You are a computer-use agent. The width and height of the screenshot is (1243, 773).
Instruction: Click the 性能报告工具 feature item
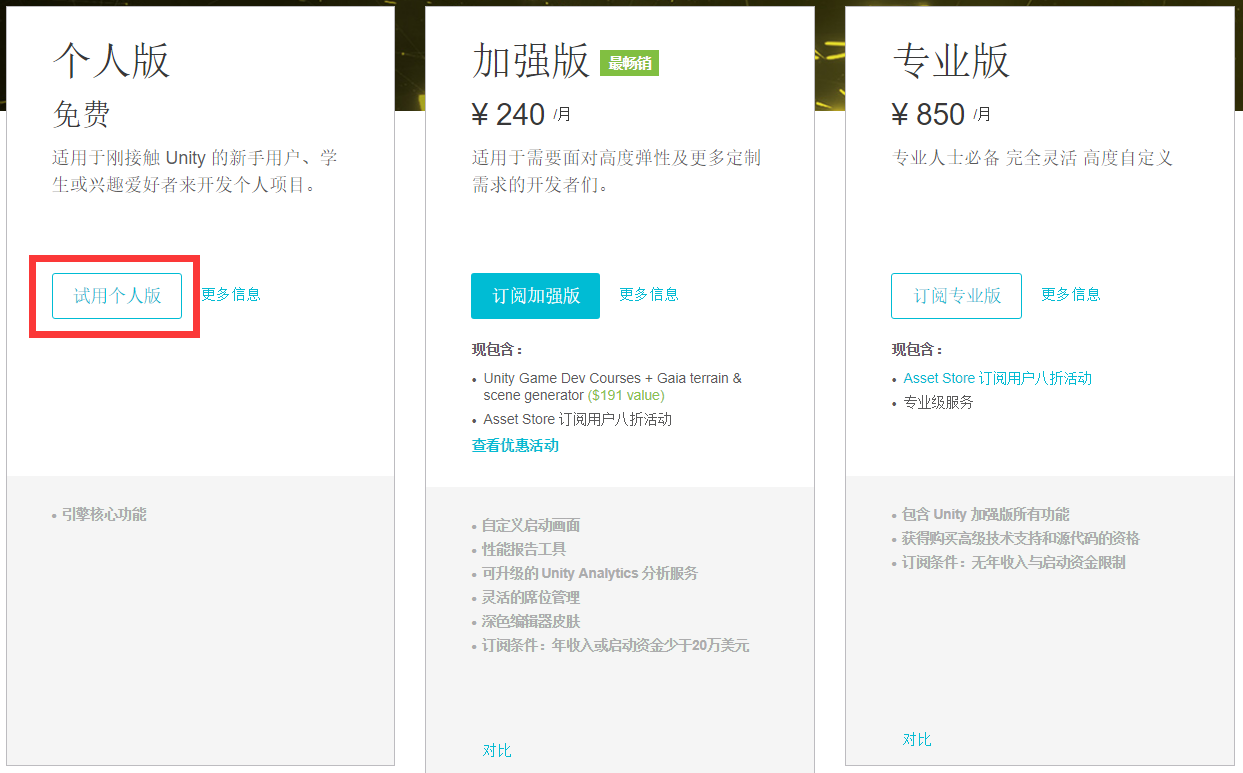[x=523, y=550]
